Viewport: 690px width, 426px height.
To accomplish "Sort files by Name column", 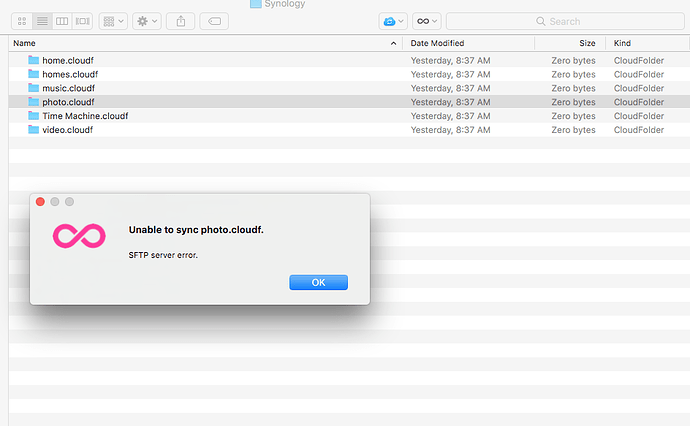I will 200,44.
